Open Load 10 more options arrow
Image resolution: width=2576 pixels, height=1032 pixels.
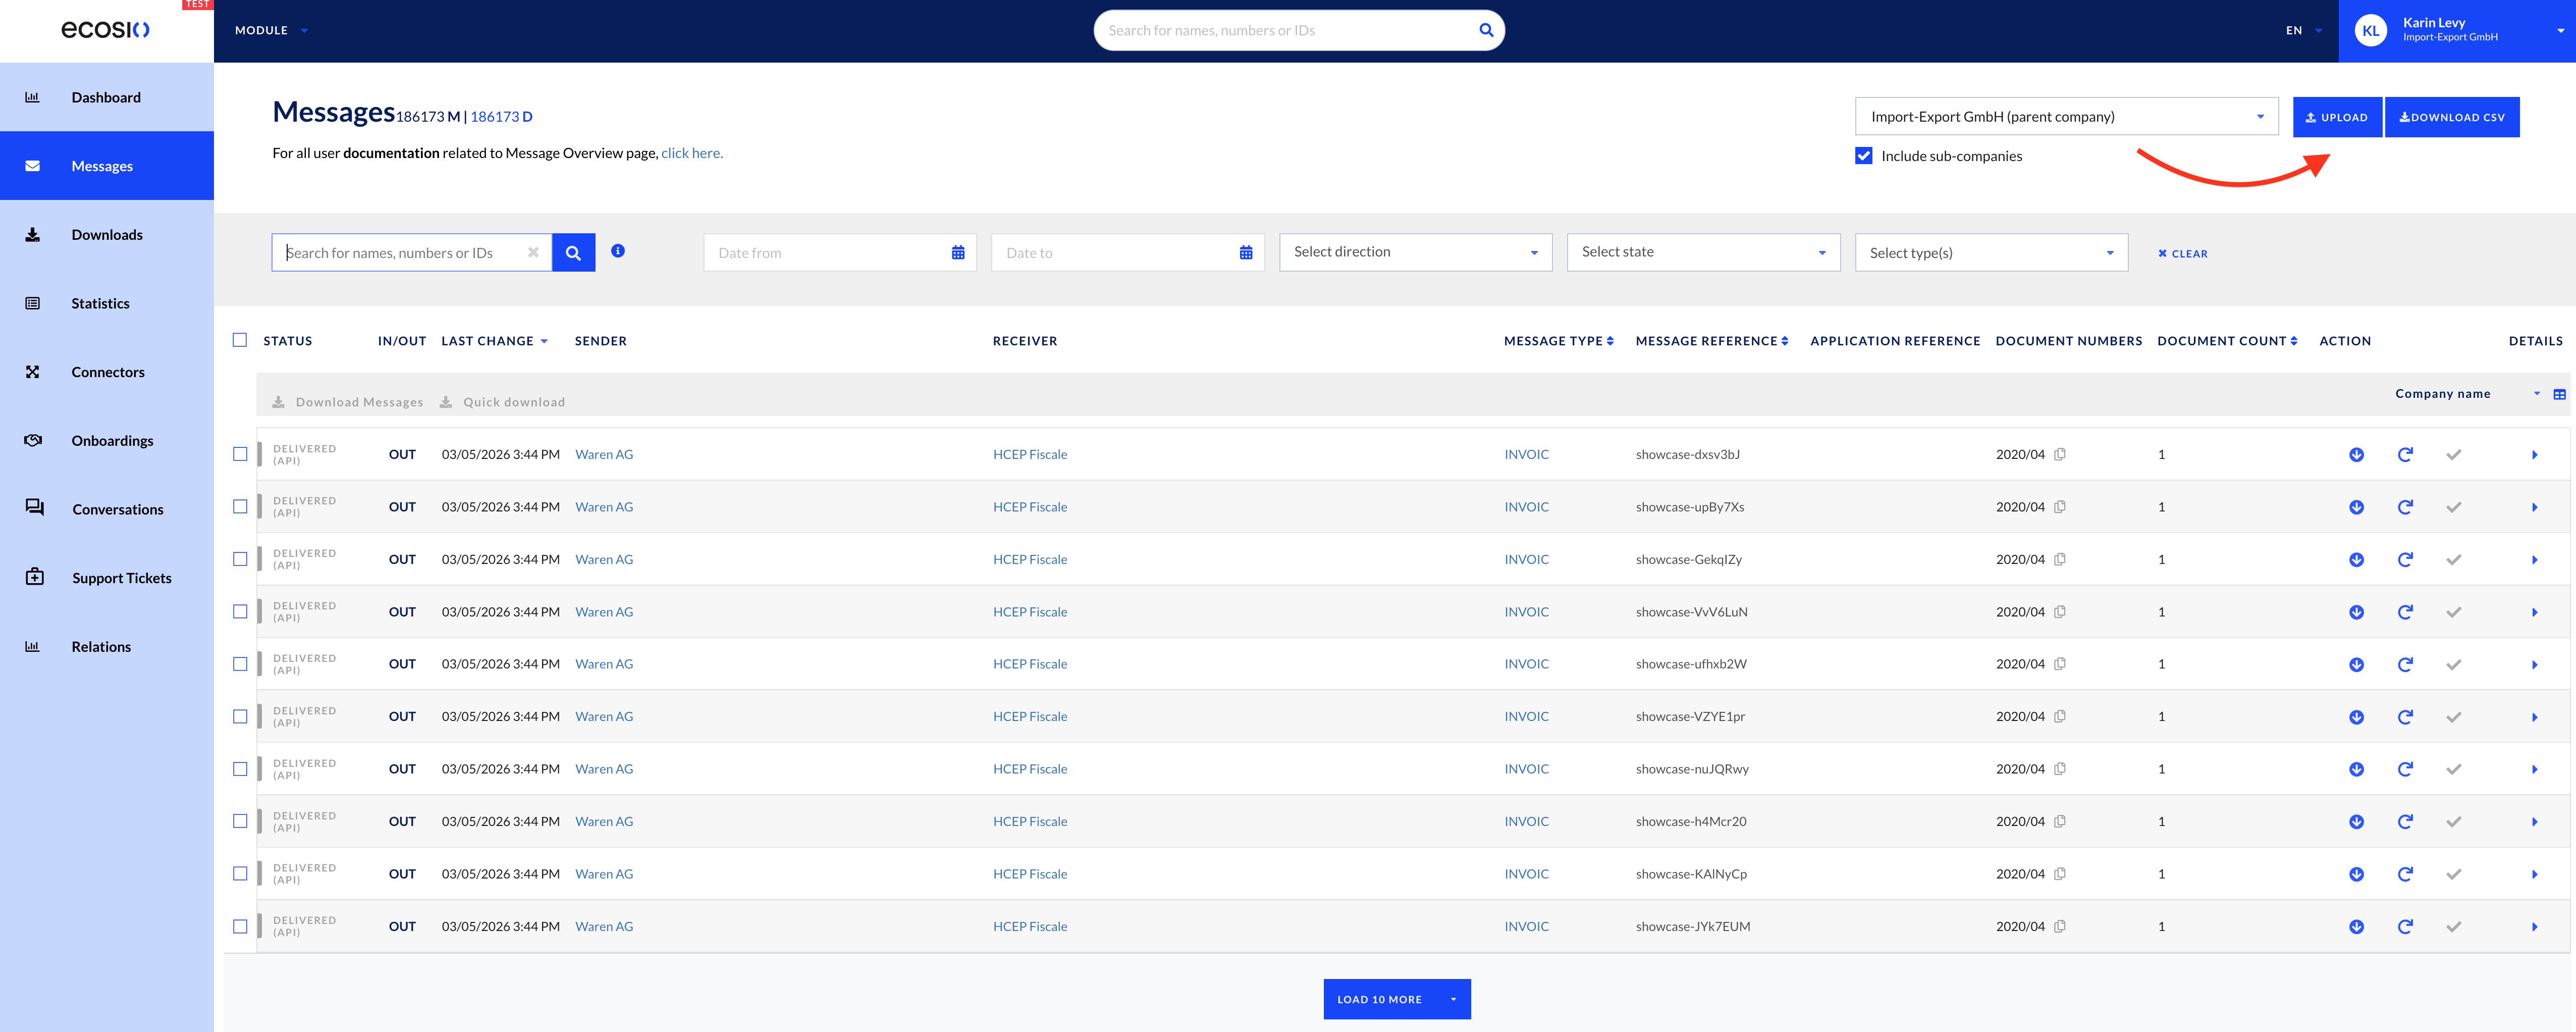tap(1453, 999)
